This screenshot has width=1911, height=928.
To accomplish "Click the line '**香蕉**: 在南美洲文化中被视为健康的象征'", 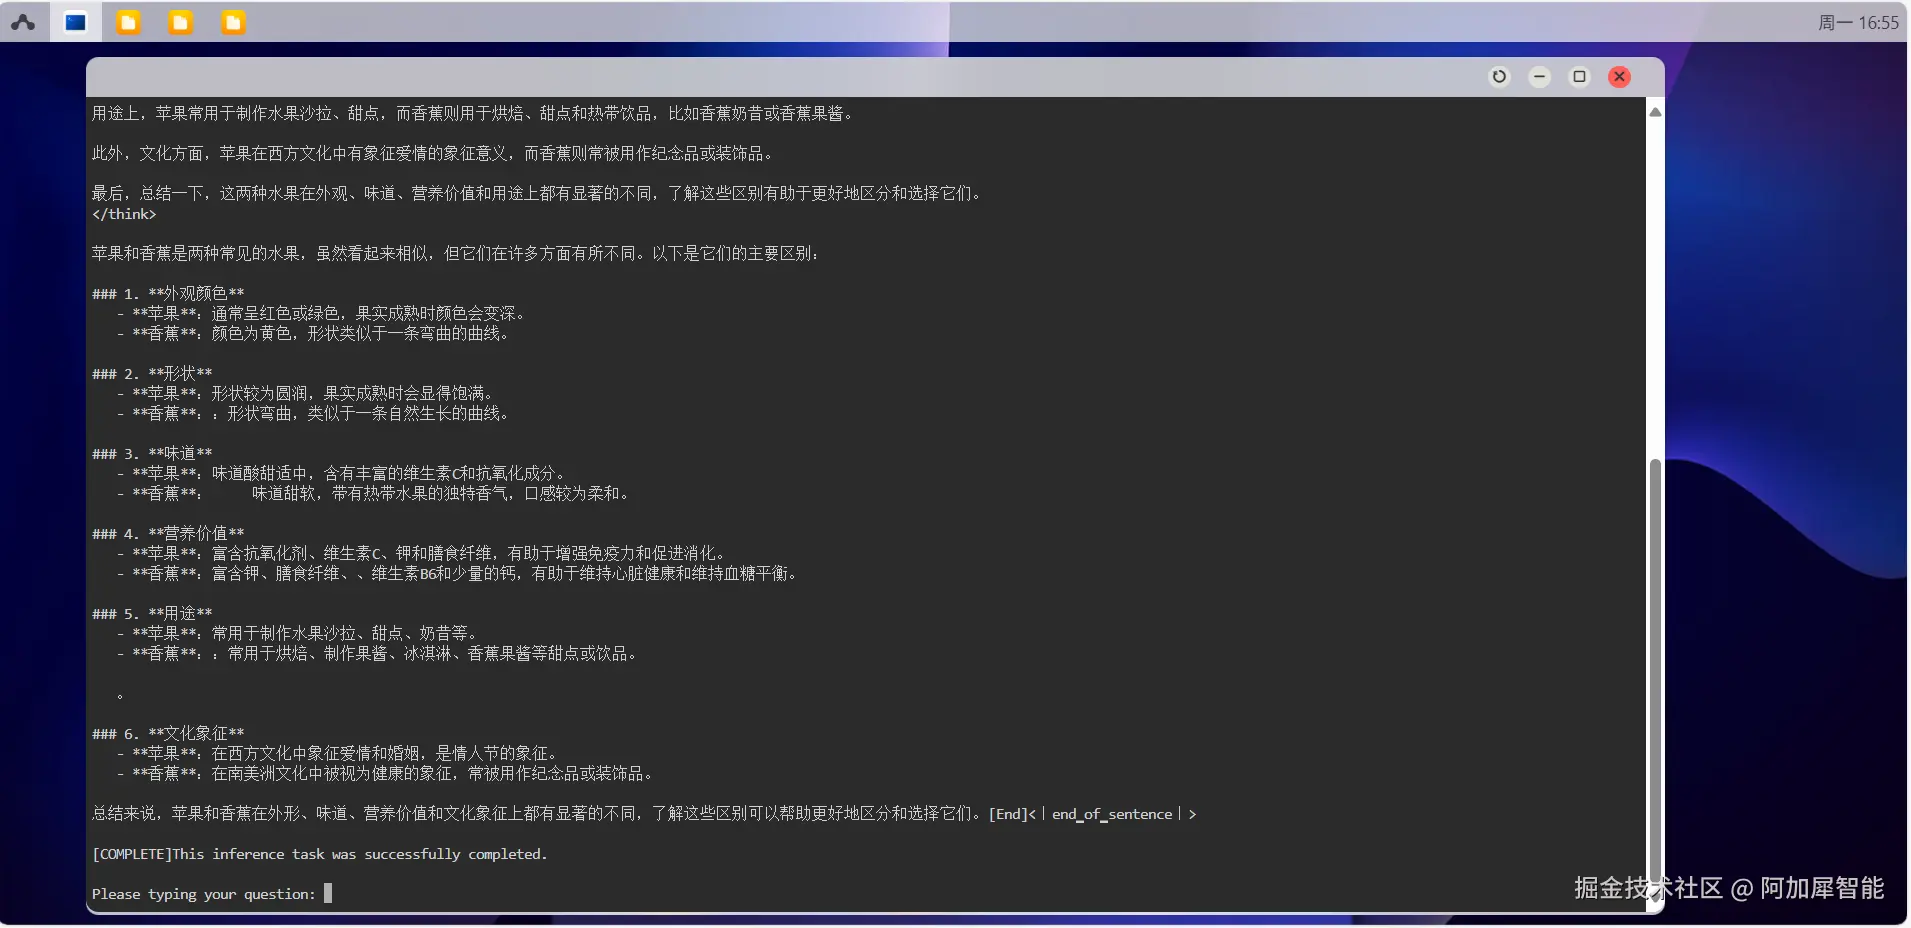I will [386, 773].
